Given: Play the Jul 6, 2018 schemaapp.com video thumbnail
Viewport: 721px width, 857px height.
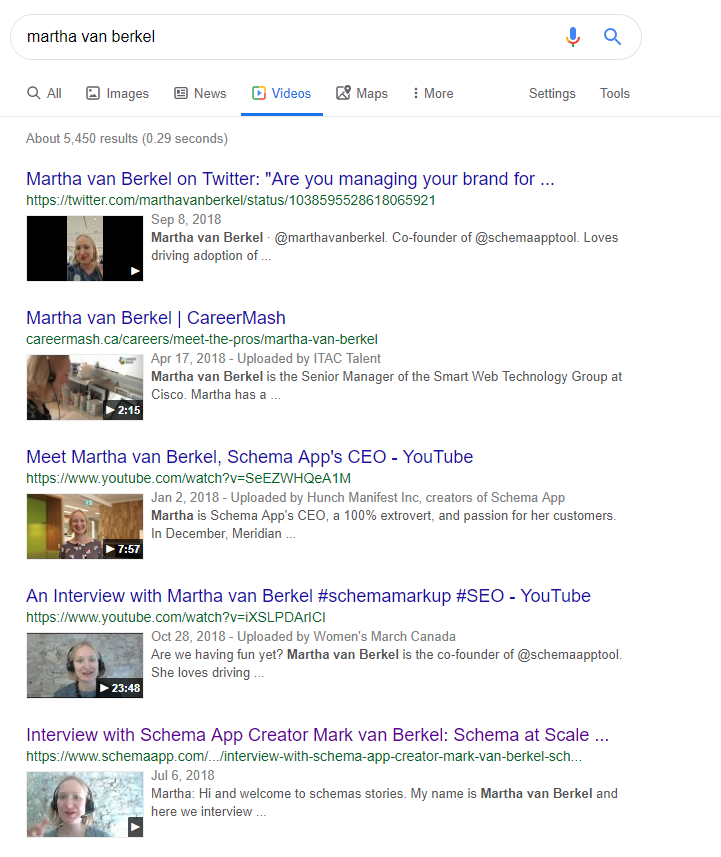Looking at the screenshot, I should [x=85, y=804].
